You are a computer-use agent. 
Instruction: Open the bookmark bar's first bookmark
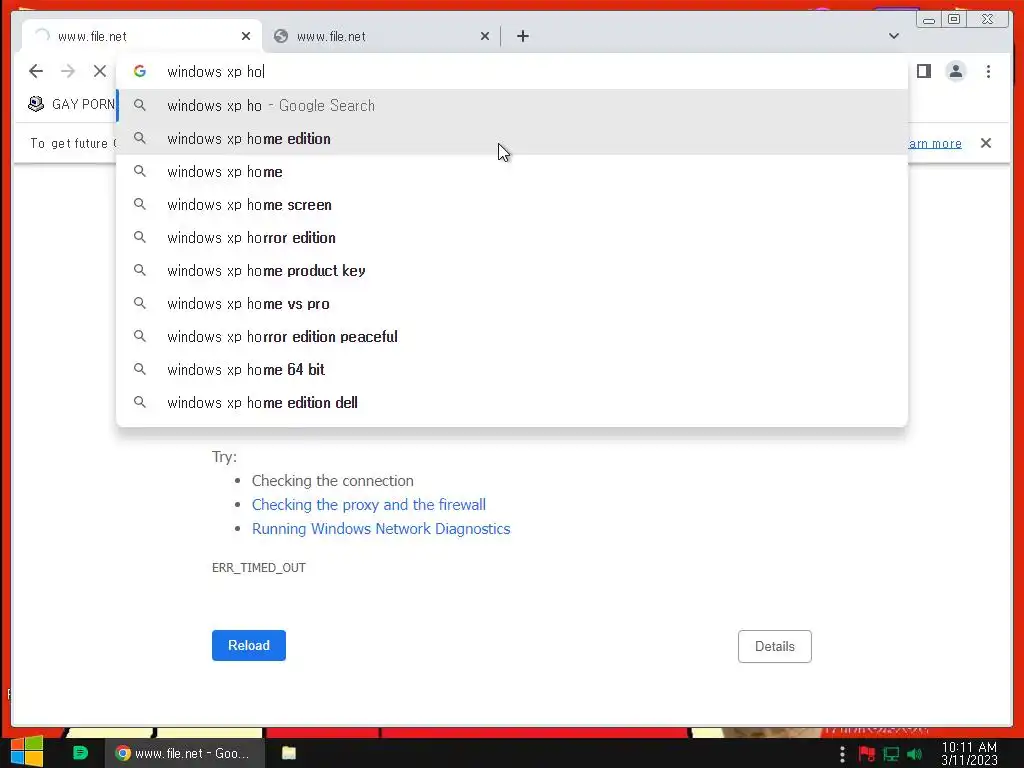click(71, 104)
